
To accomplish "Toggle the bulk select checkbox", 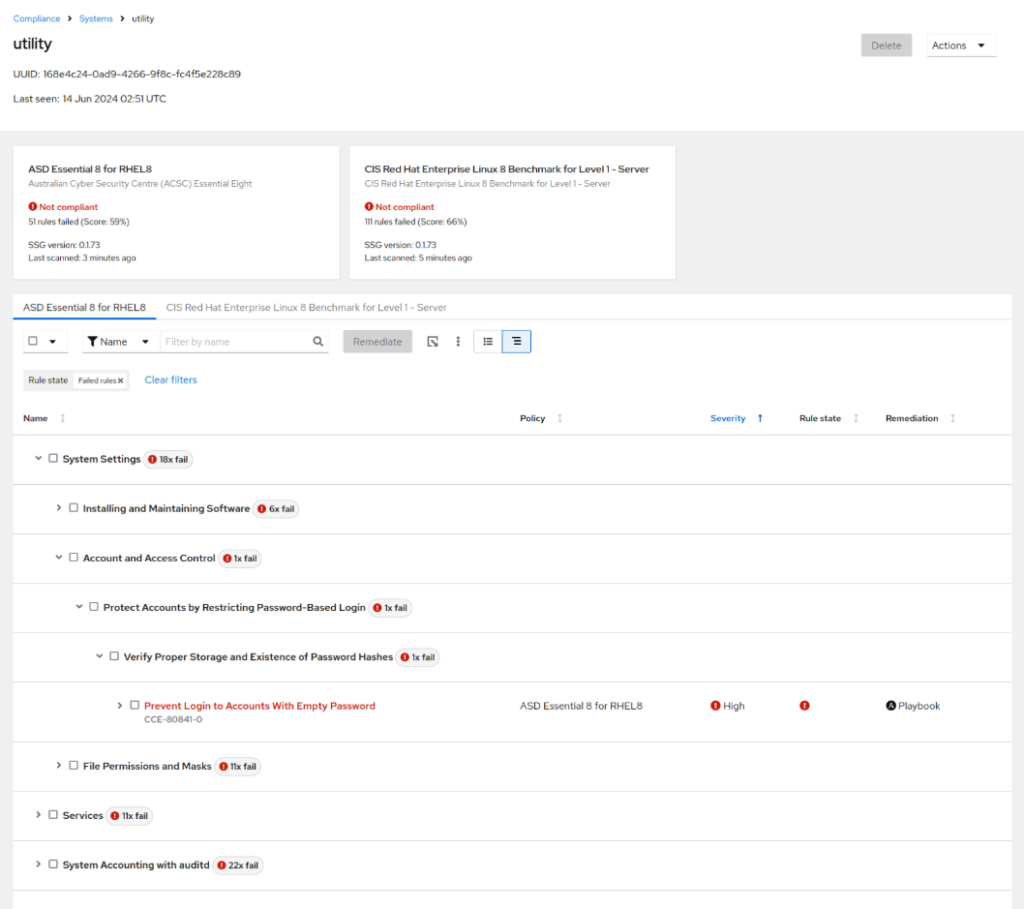I will pyautogui.click(x=33, y=341).
